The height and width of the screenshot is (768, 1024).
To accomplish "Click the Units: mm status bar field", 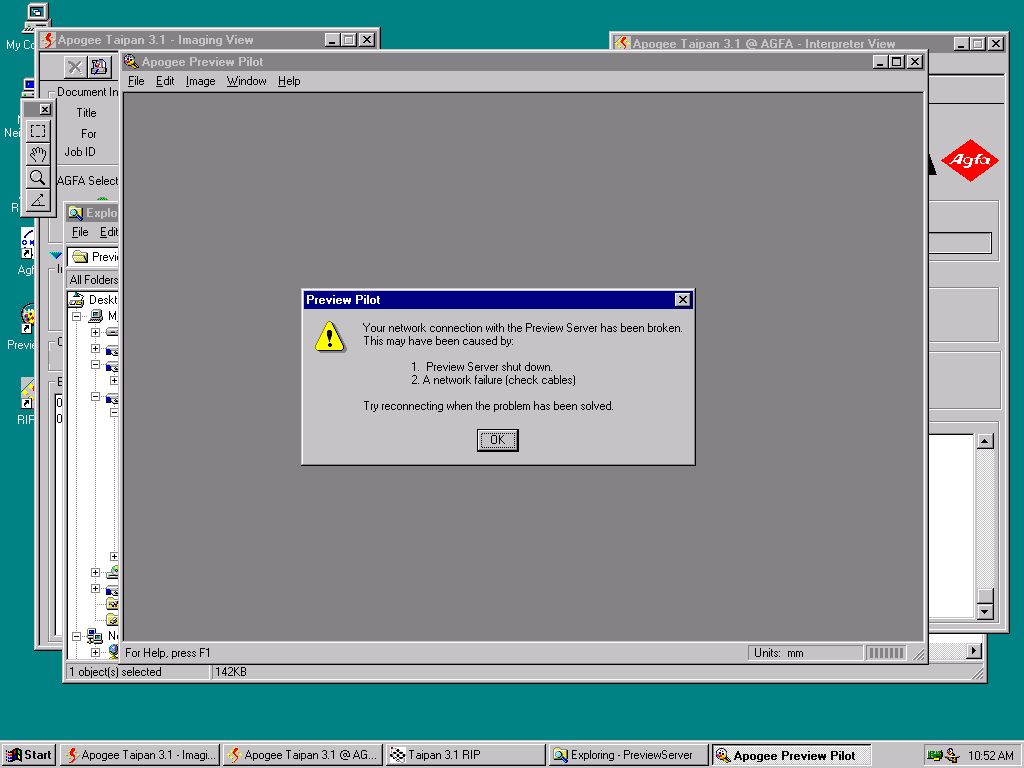I will coord(805,652).
